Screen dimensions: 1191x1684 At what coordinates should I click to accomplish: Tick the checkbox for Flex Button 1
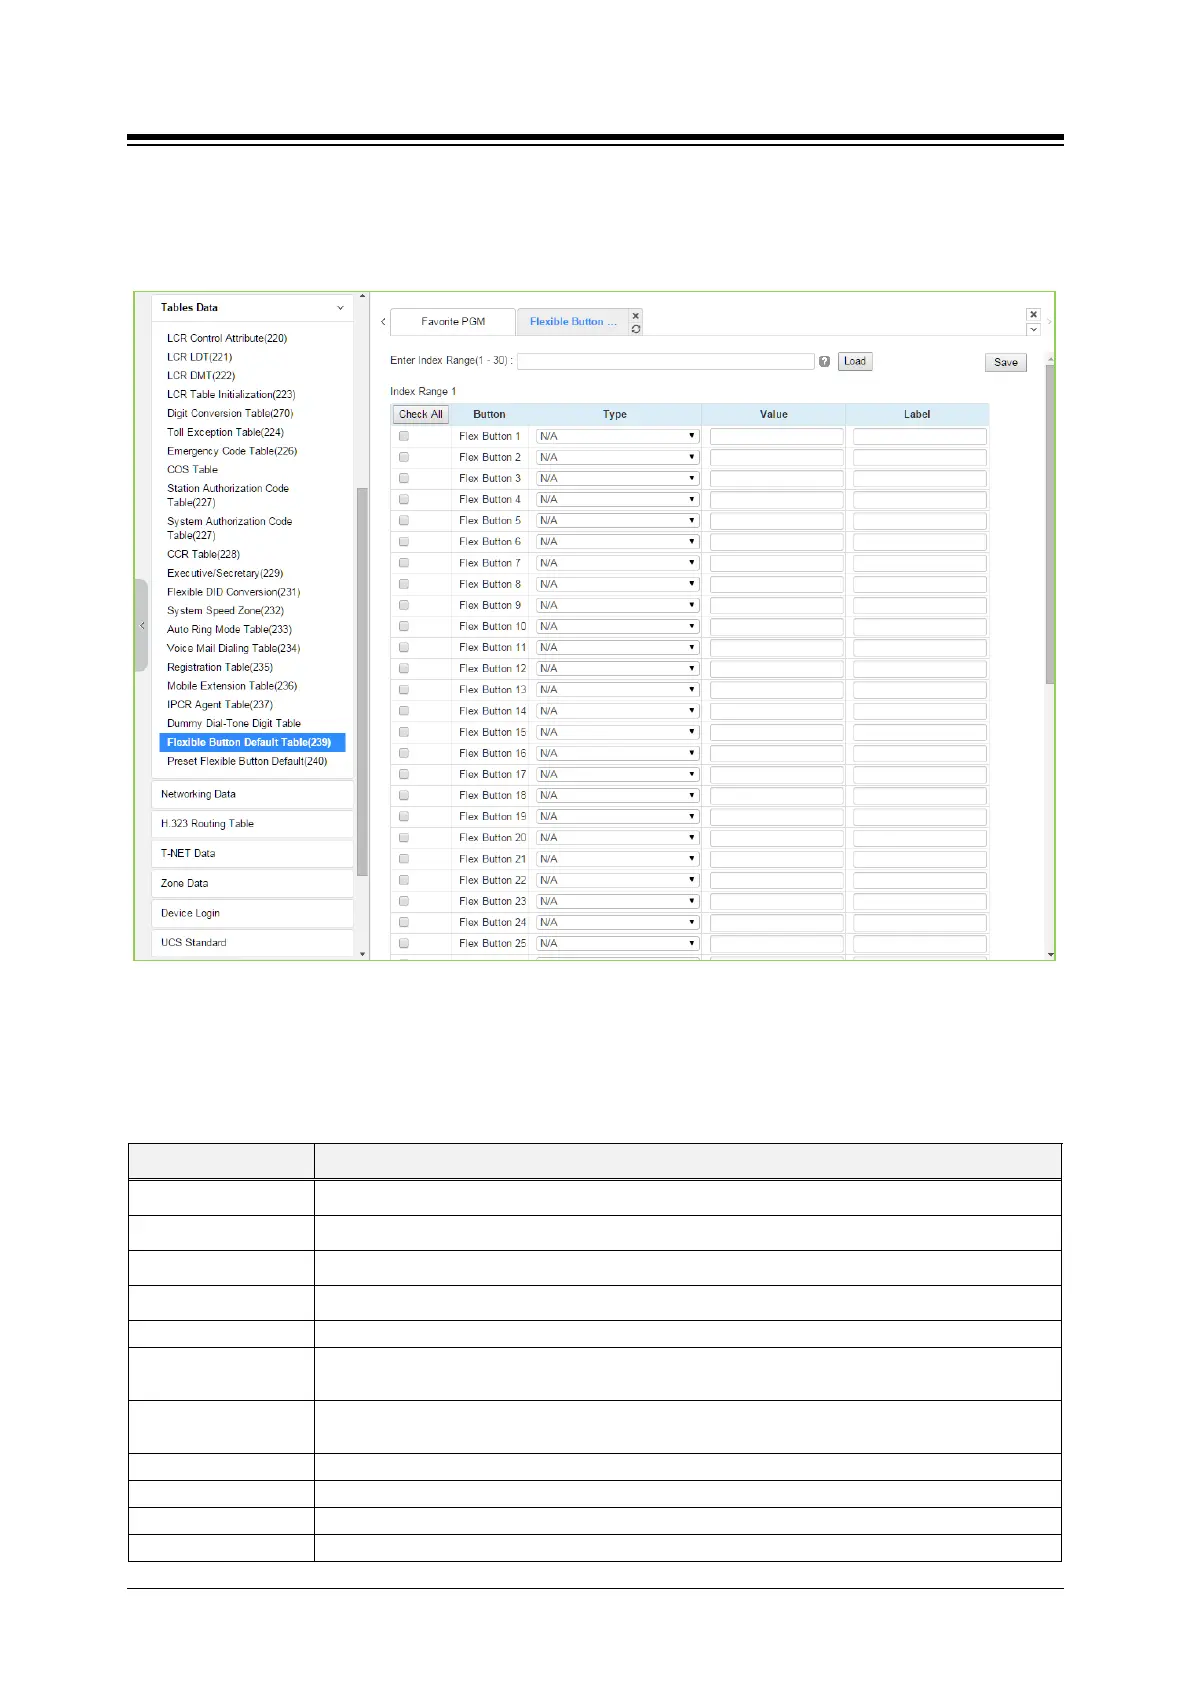(x=404, y=436)
